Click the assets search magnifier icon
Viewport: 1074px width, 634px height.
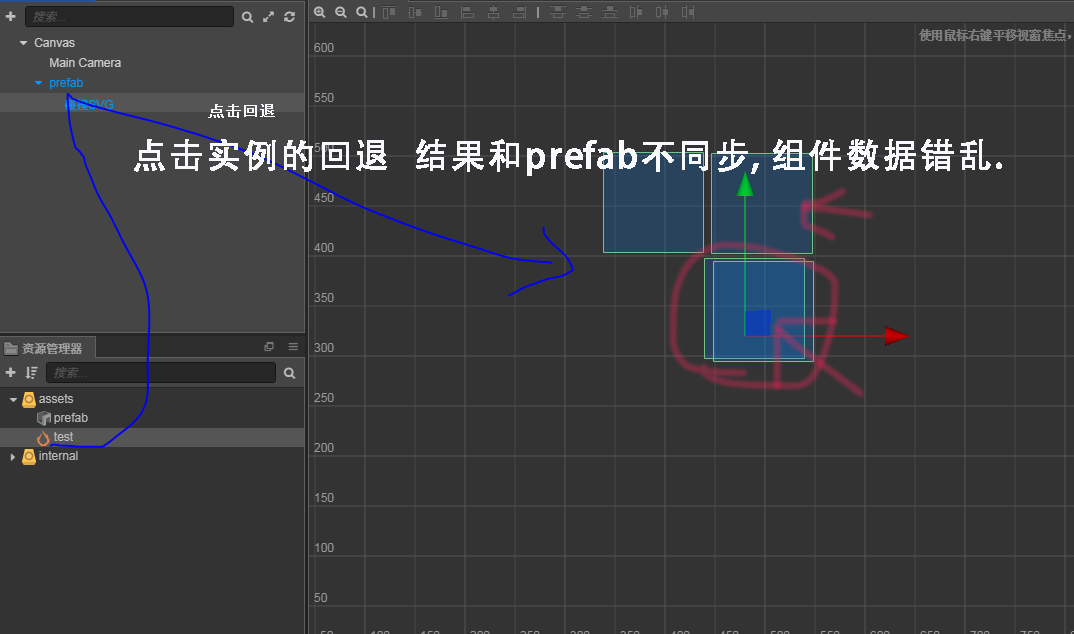(x=290, y=373)
